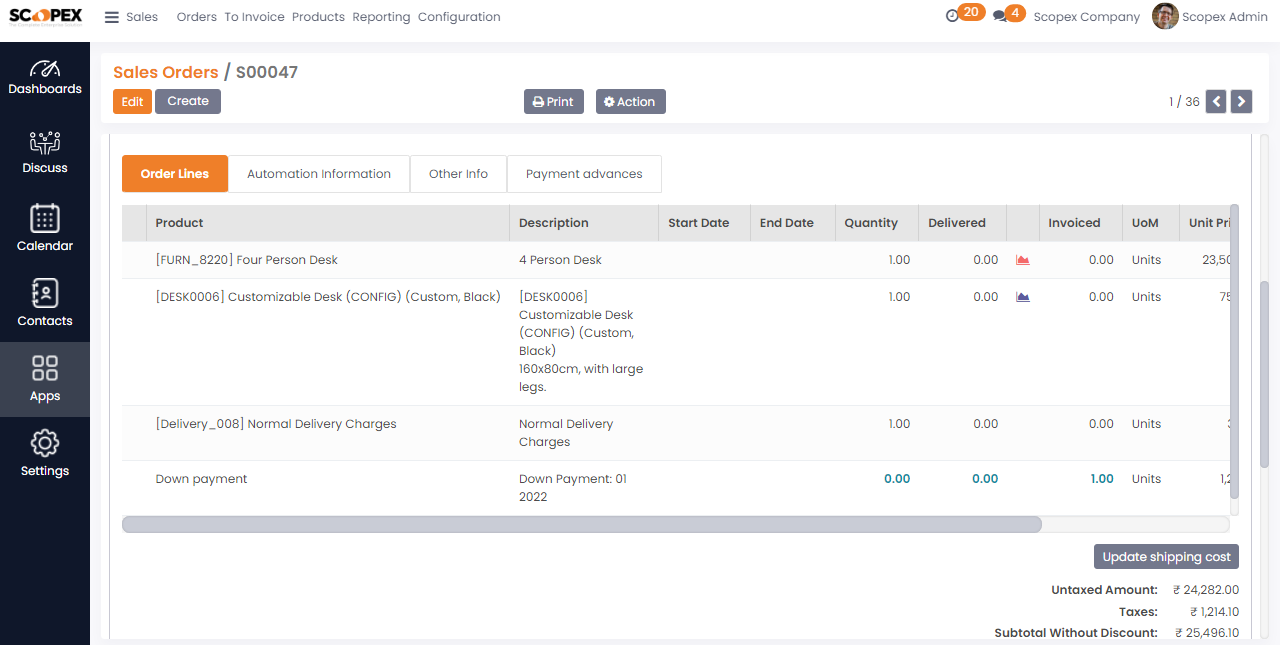
Task: Open the [DESK0006] Customizable Desk product line
Action: pyautogui.click(x=328, y=297)
